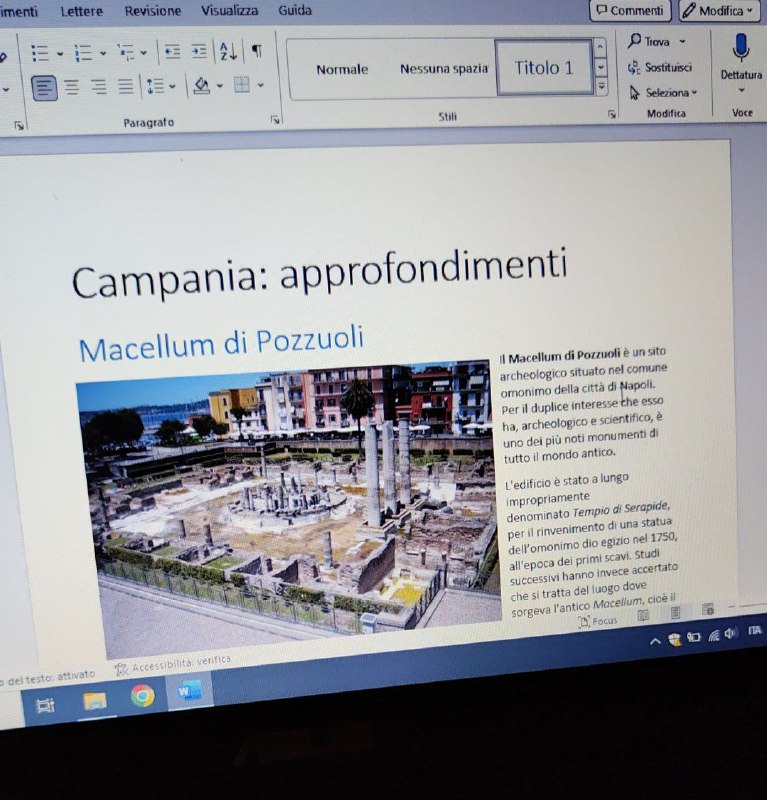Switch to the Visualizza tab
Image resolution: width=767 pixels, height=800 pixels.
point(229,11)
